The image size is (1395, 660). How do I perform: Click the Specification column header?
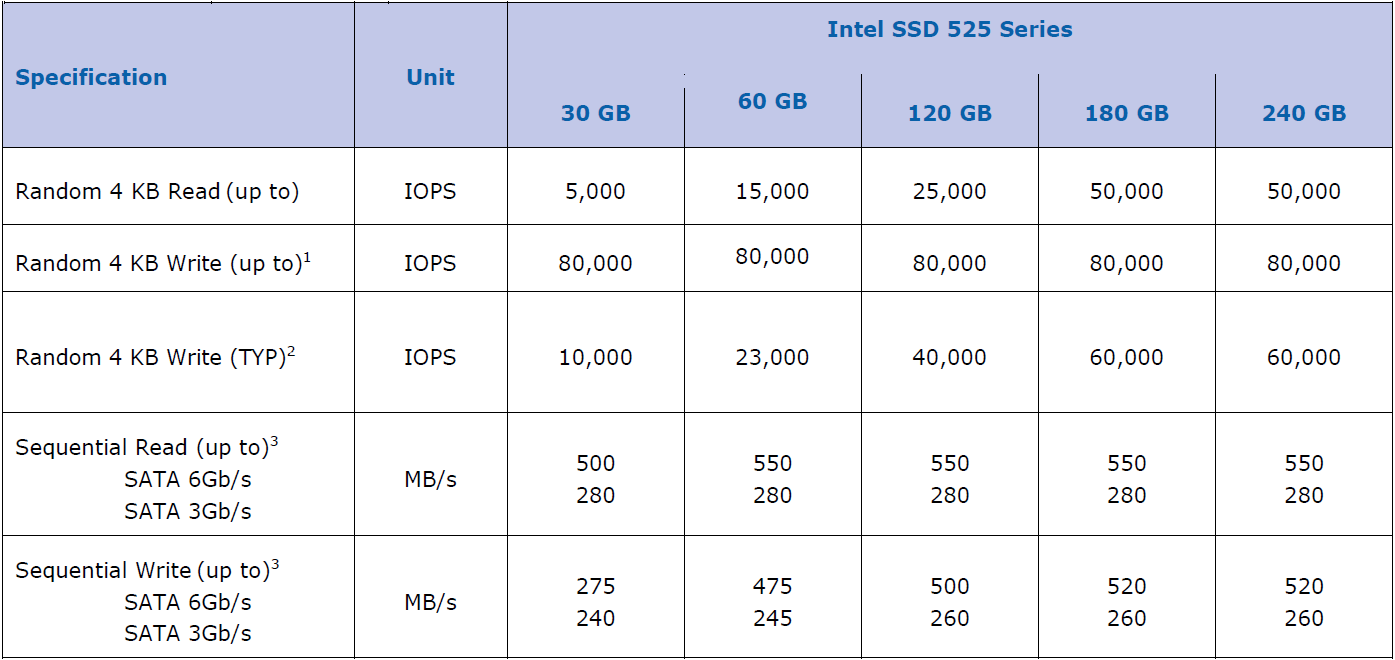click(x=91, y=78)
